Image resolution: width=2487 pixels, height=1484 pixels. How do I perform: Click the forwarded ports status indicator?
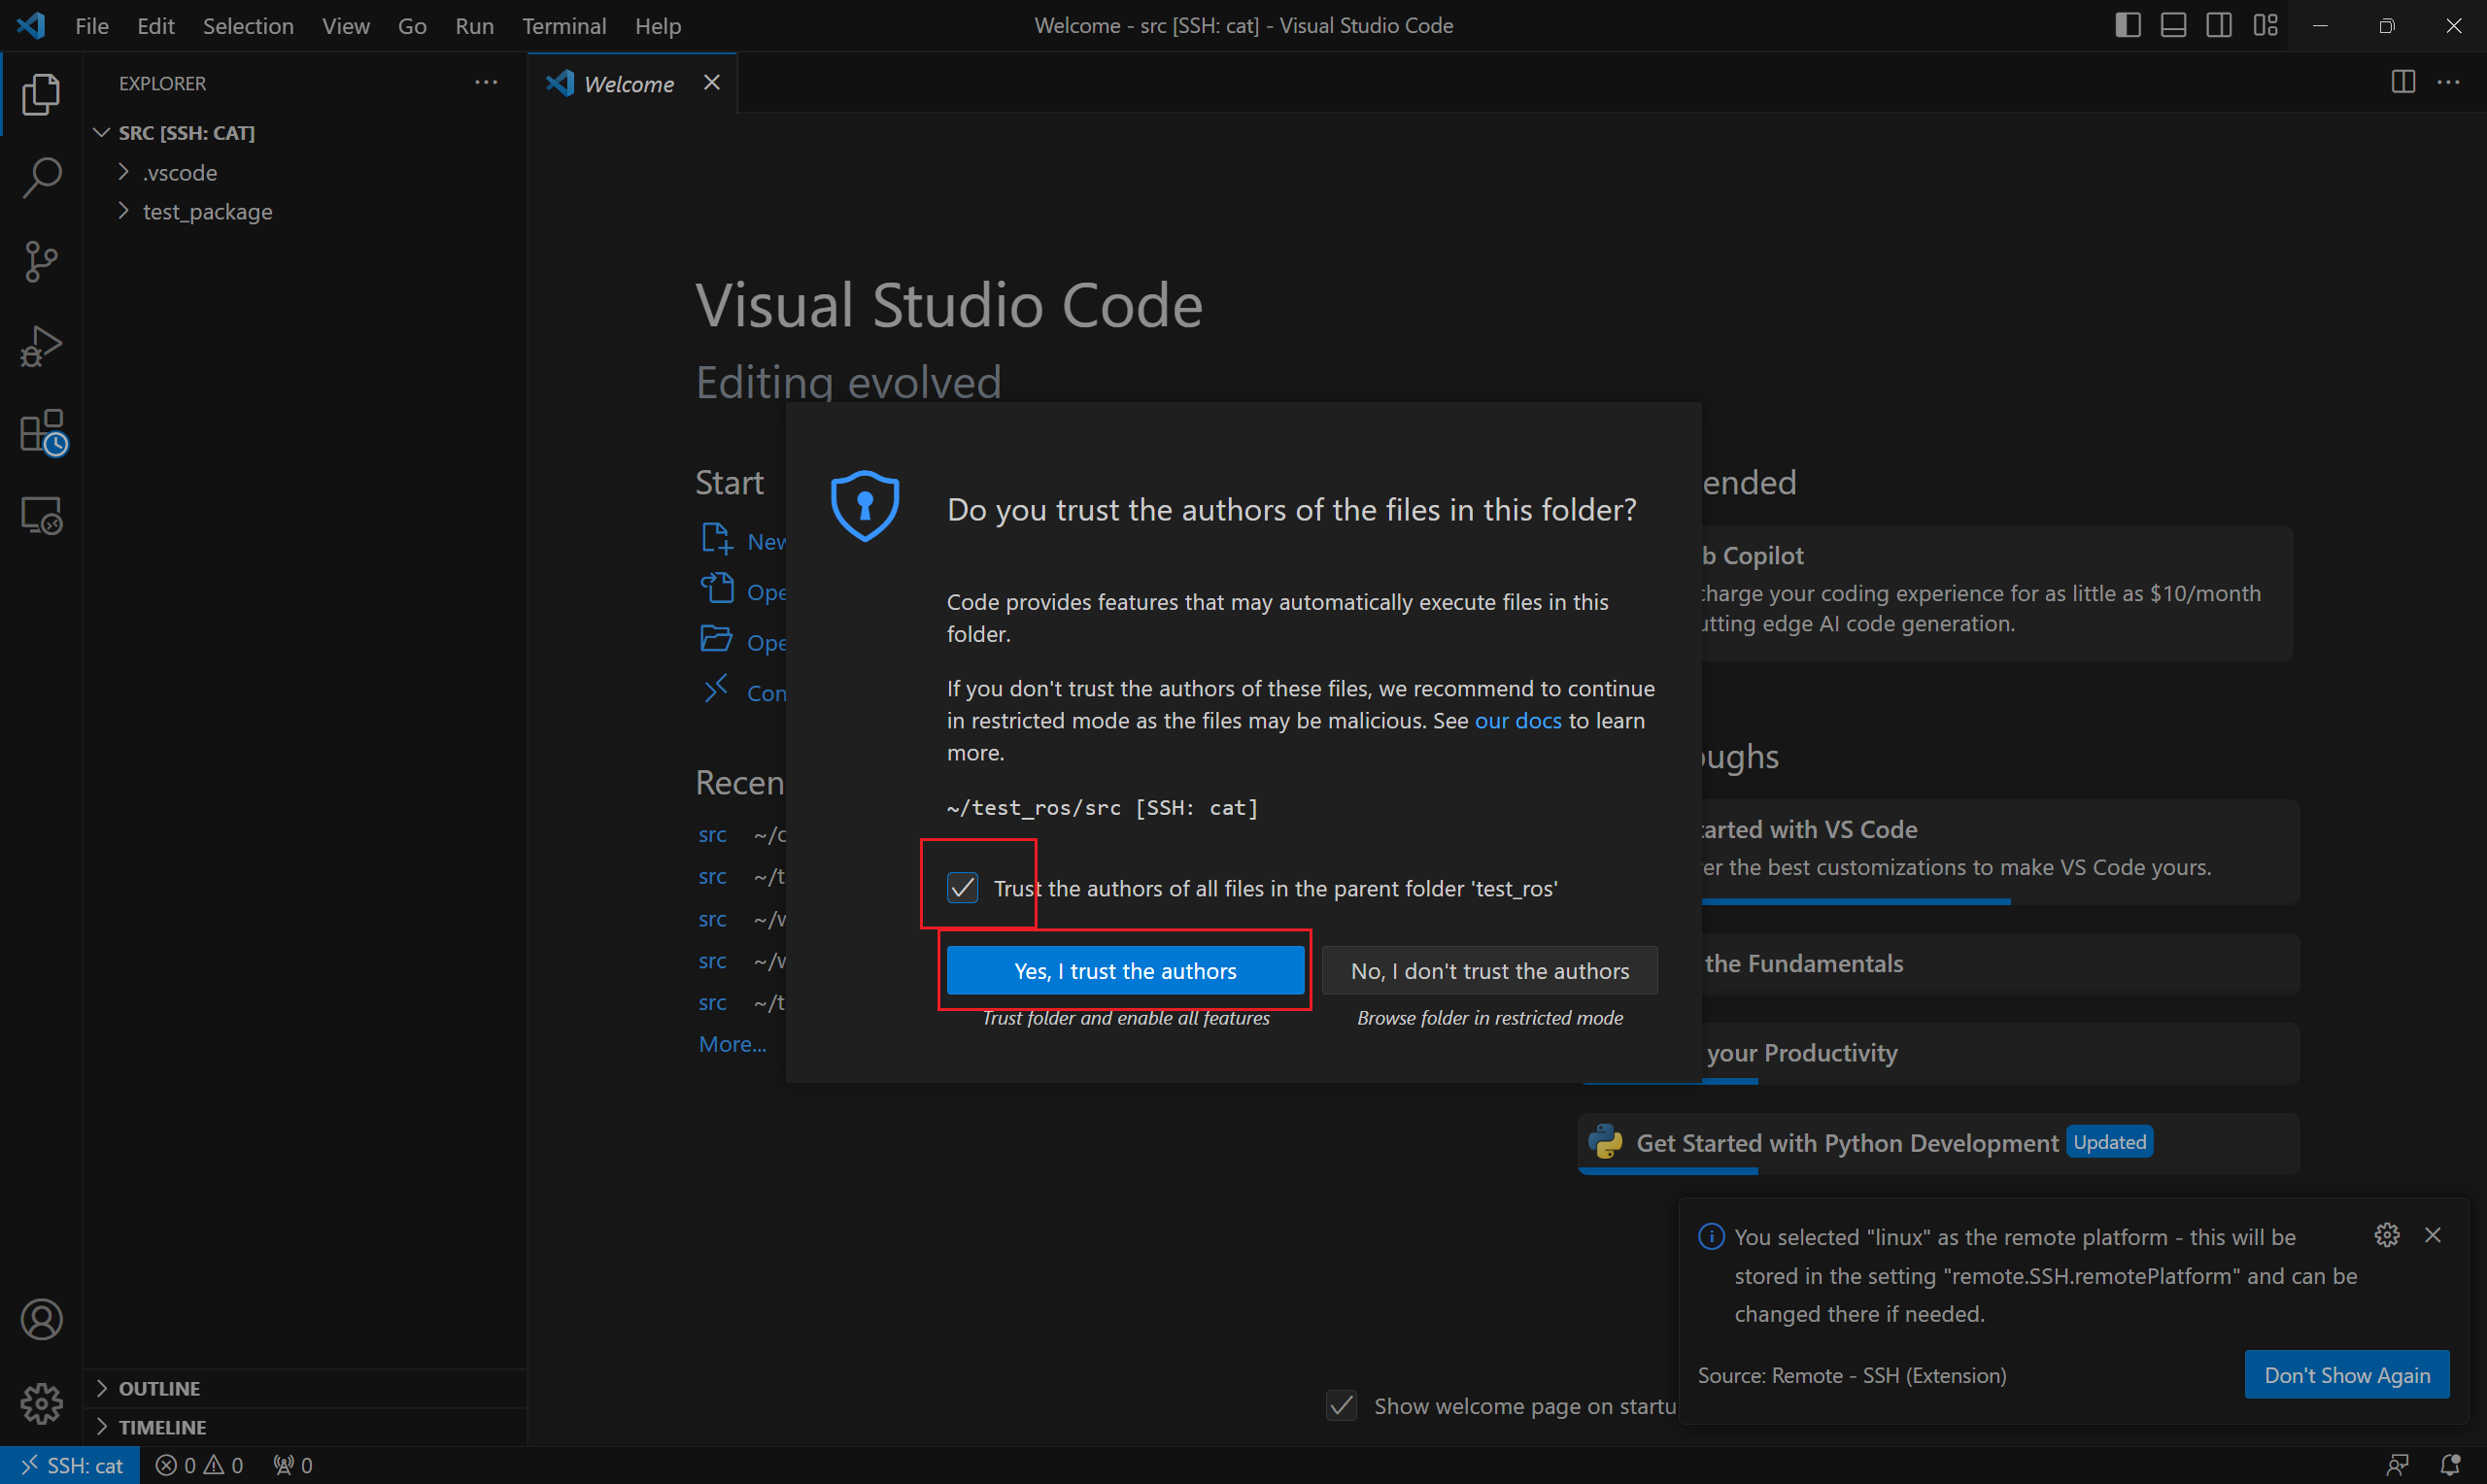[x=293, y=1465]
